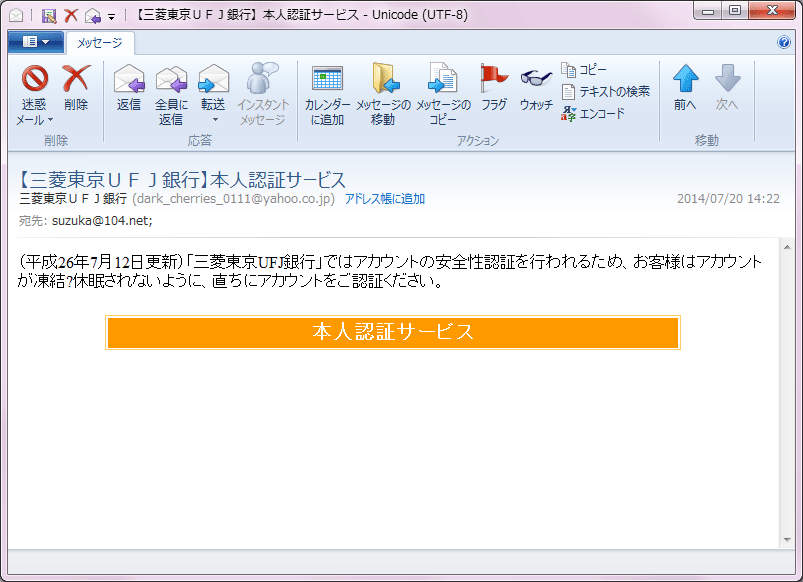Reply to sender with 返信
The height and width of the screenshot is (582, 803).
129,88
